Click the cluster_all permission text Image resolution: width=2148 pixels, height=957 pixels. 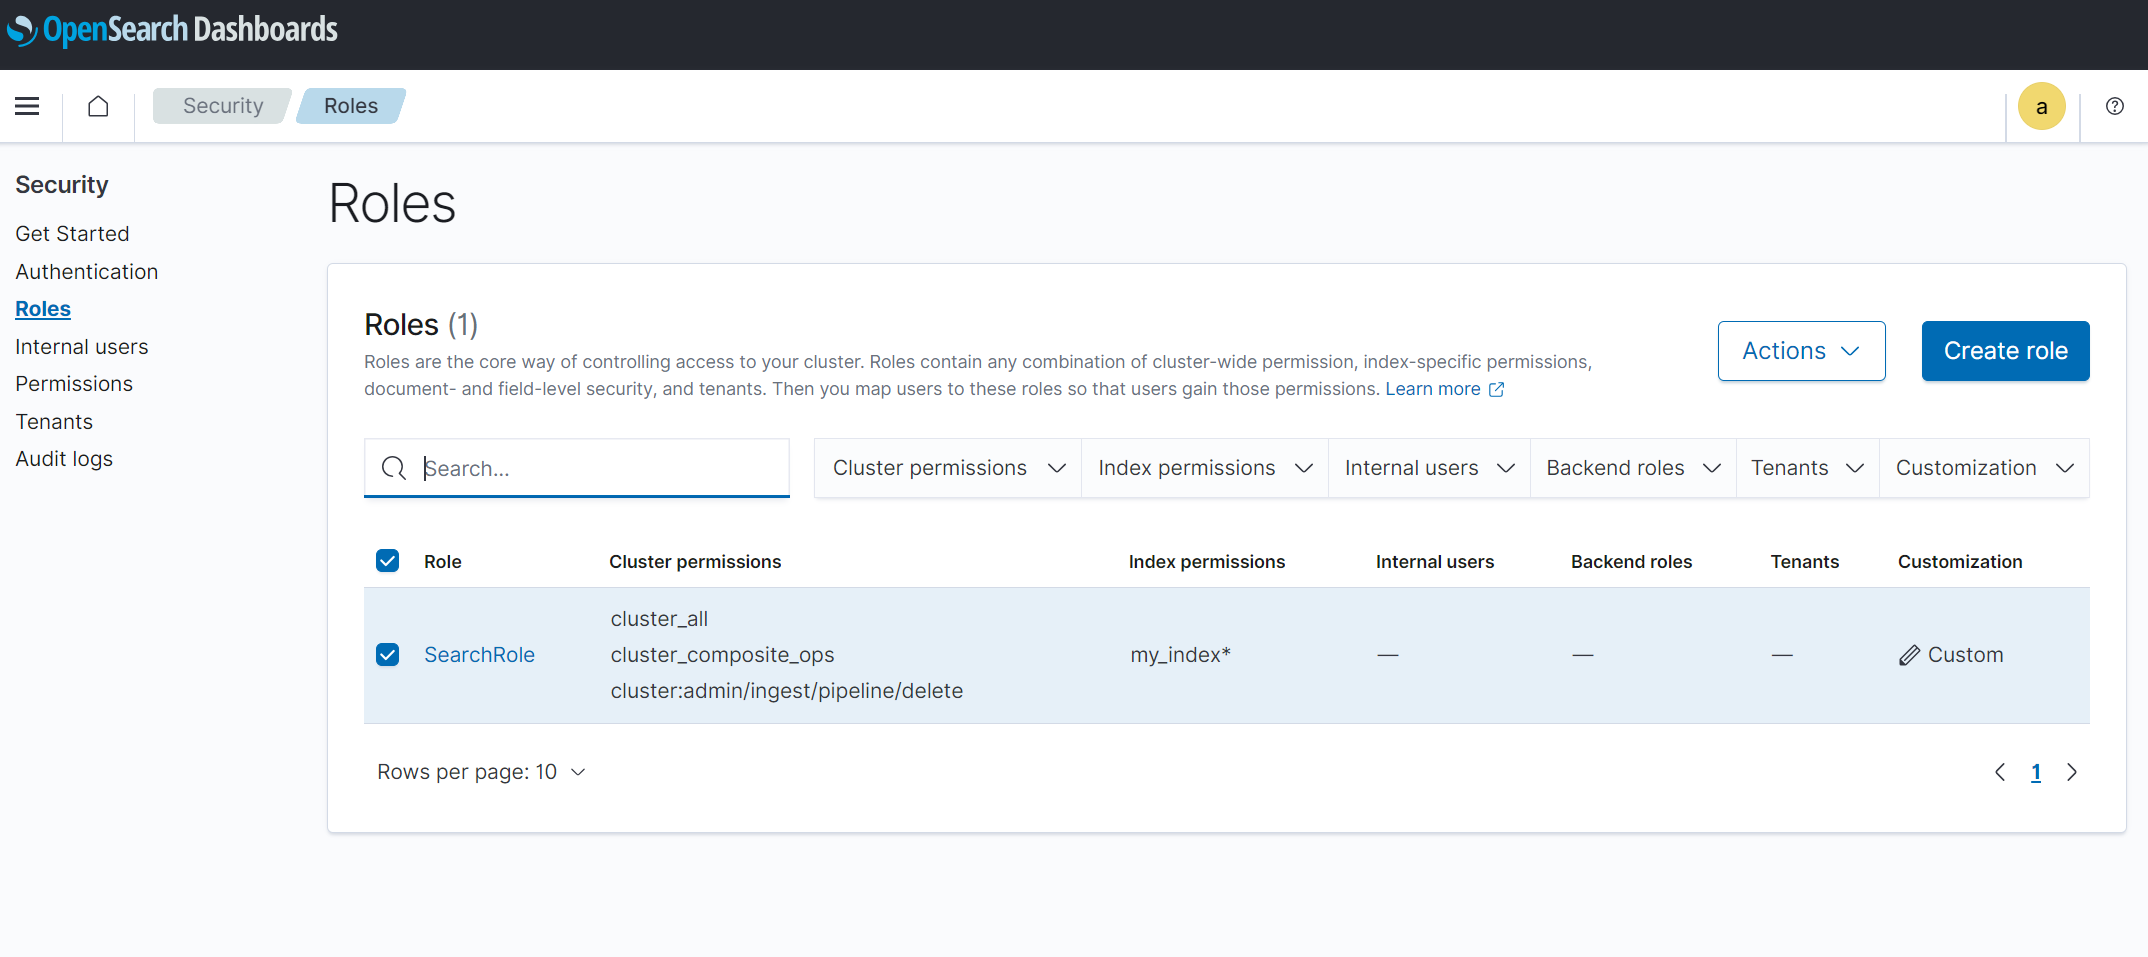pos(659,619)
